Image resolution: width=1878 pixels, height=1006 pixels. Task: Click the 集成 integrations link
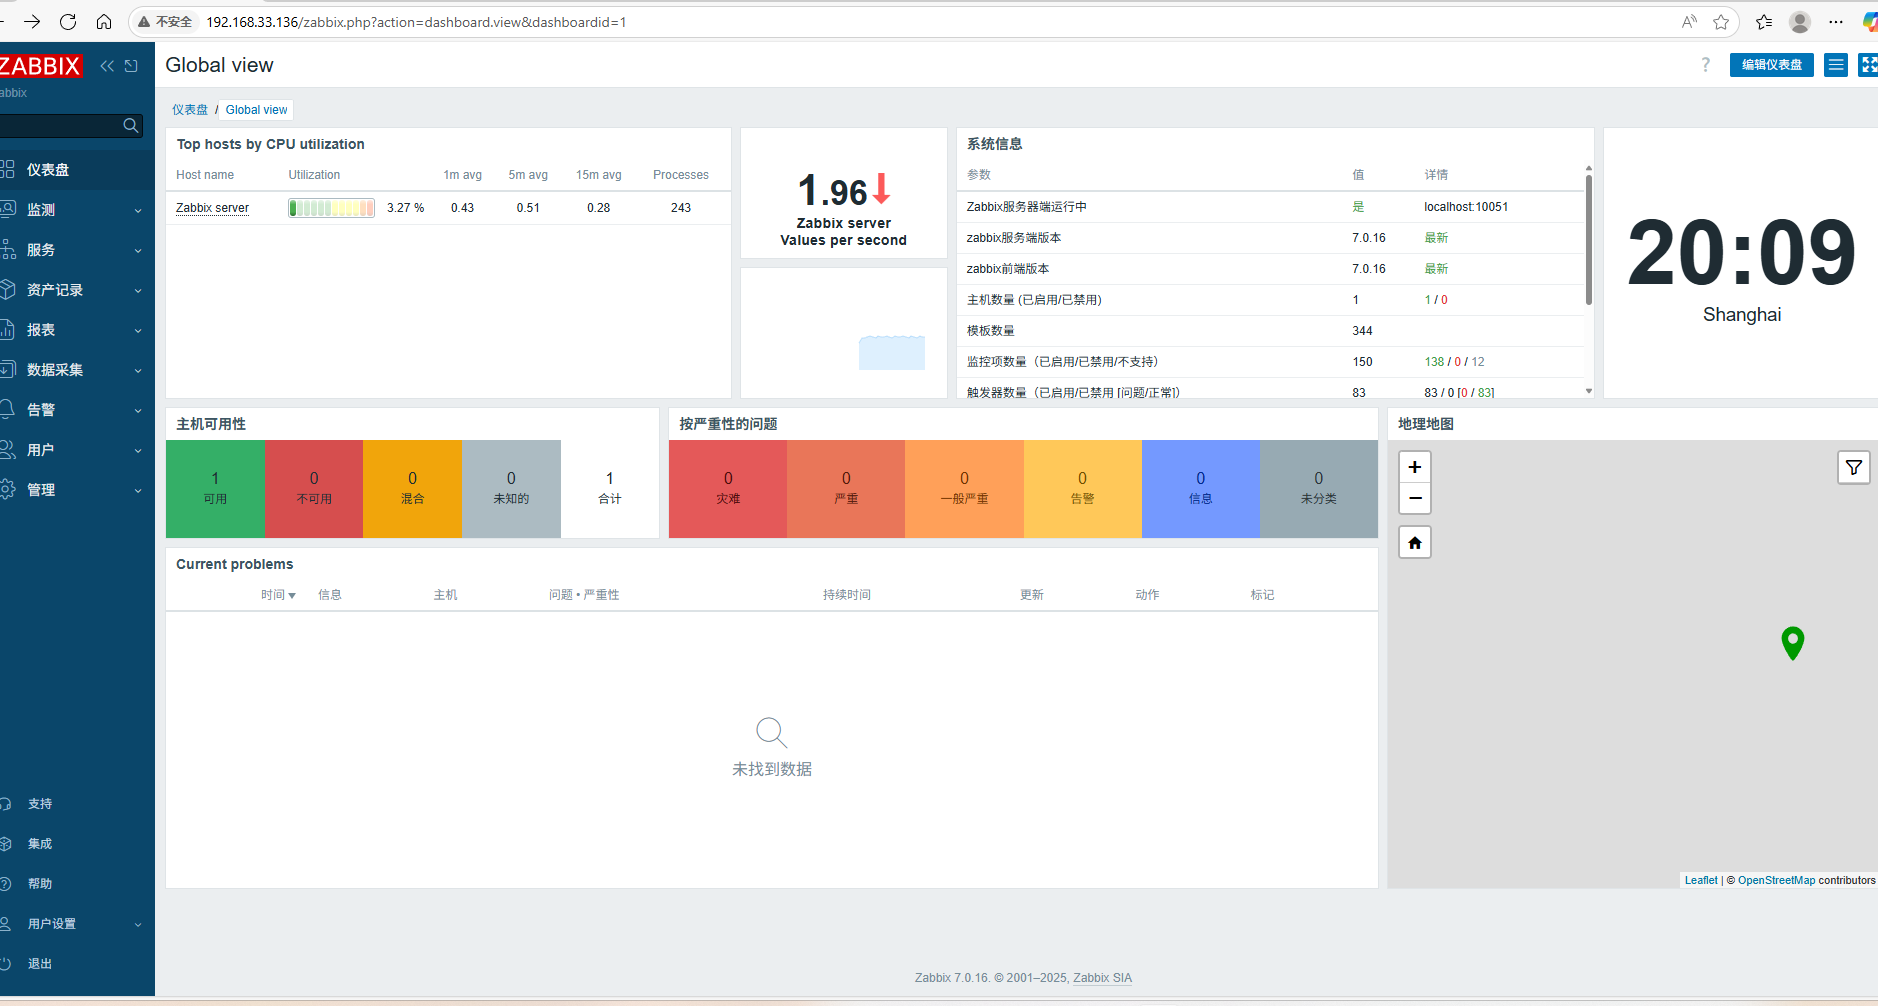(40, 844)
